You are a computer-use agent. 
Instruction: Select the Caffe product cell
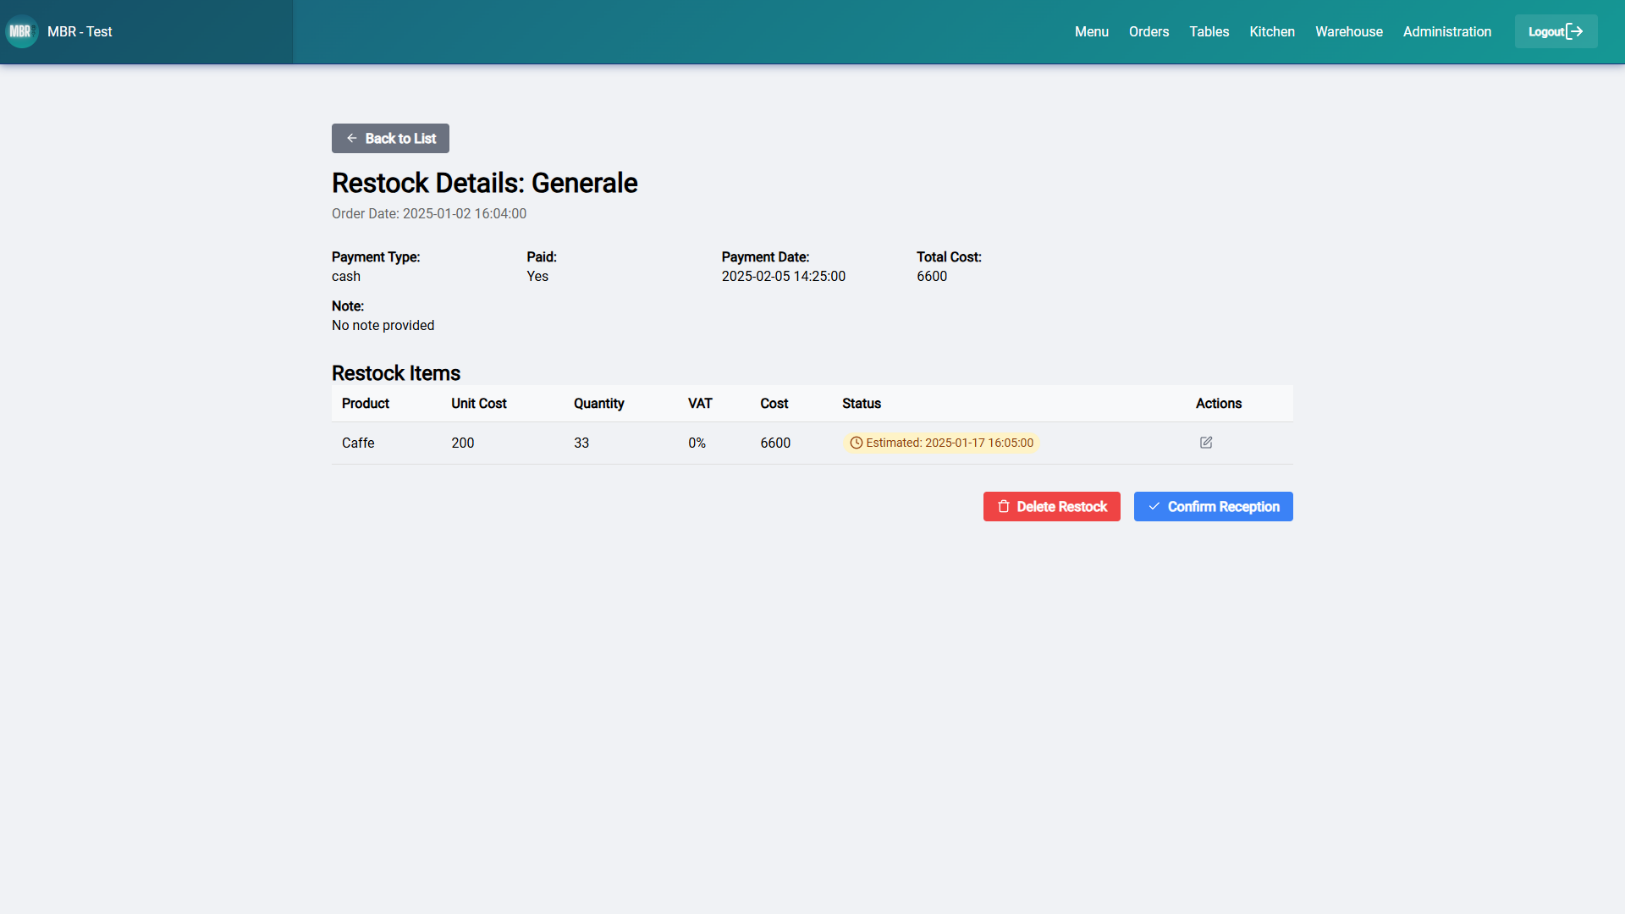[x=358, y=443]
